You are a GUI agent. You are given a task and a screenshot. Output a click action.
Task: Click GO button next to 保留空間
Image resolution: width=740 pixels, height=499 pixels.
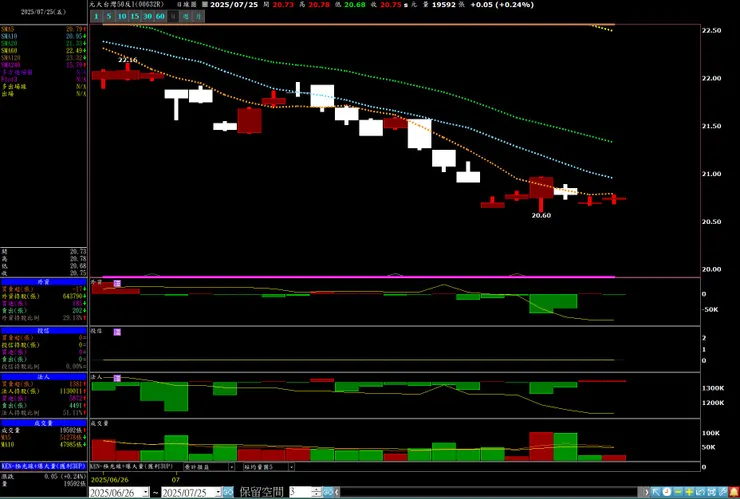(x=328, y=492)
